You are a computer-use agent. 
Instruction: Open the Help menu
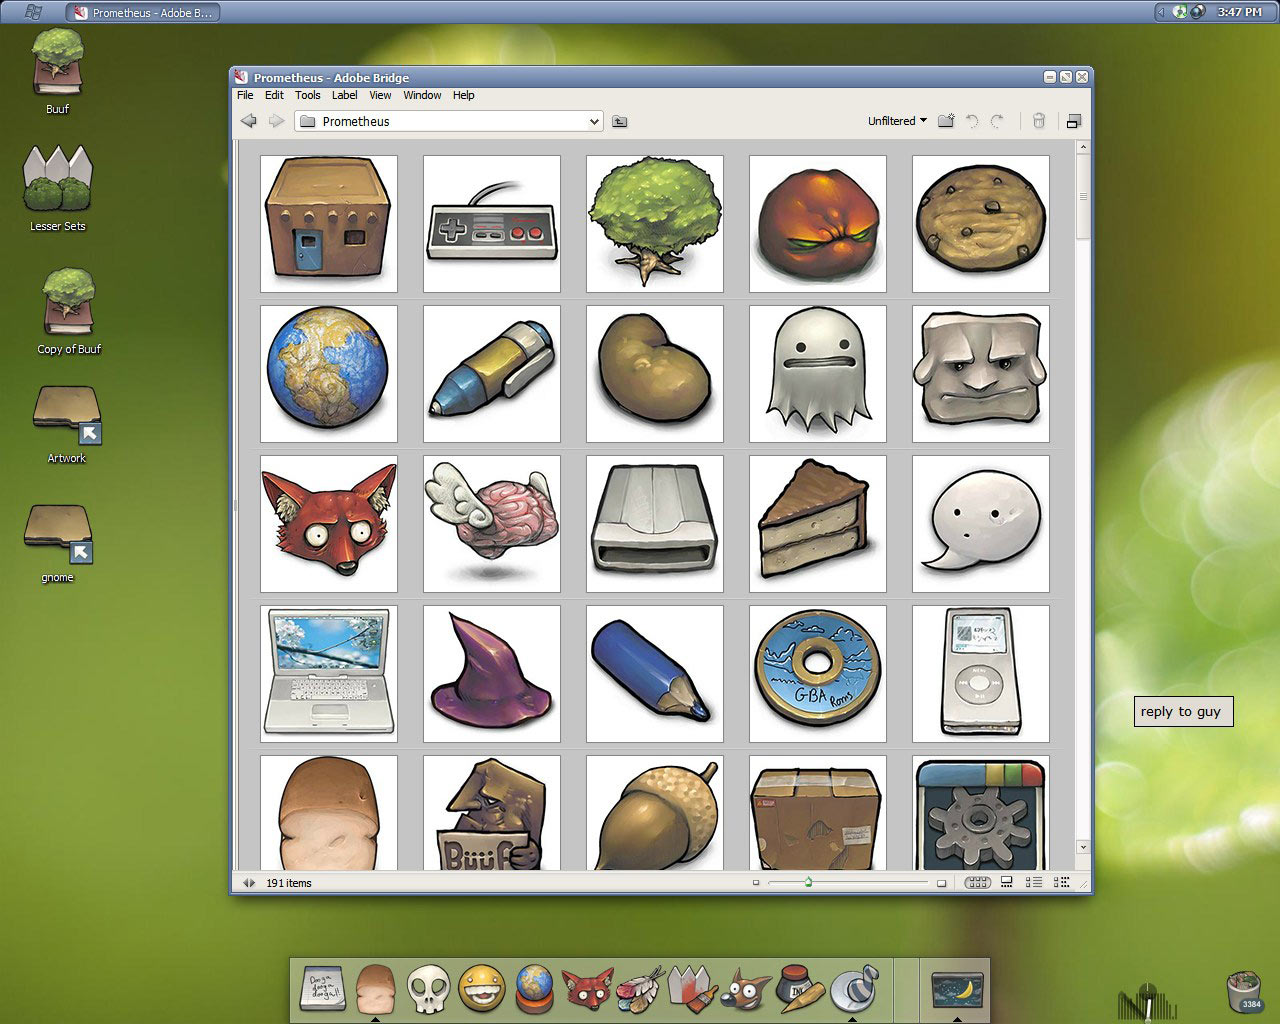tap(464, 95)
